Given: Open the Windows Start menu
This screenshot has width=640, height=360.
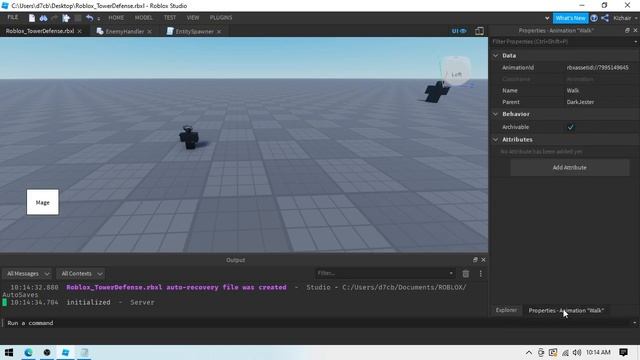Looking at the screenshot, I should tap(9, 352).
